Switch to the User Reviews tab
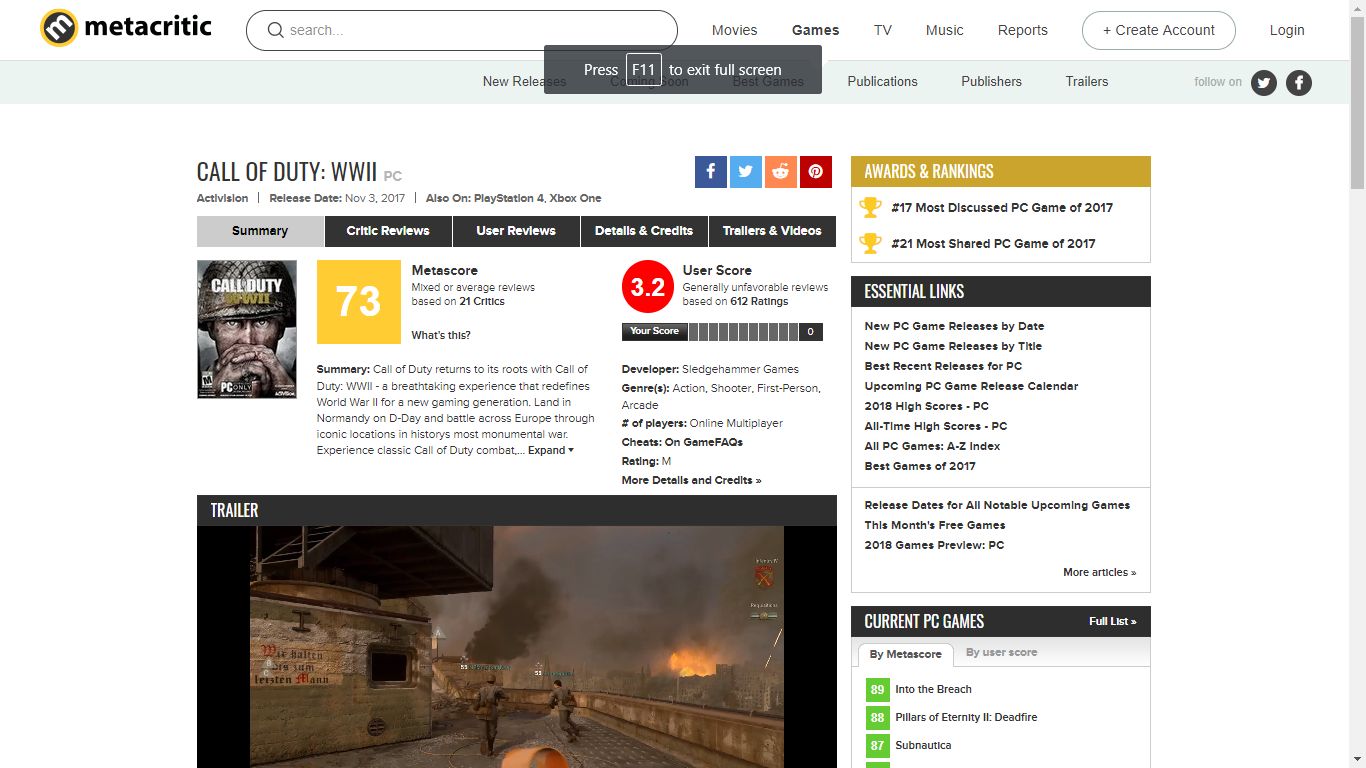 516,231
